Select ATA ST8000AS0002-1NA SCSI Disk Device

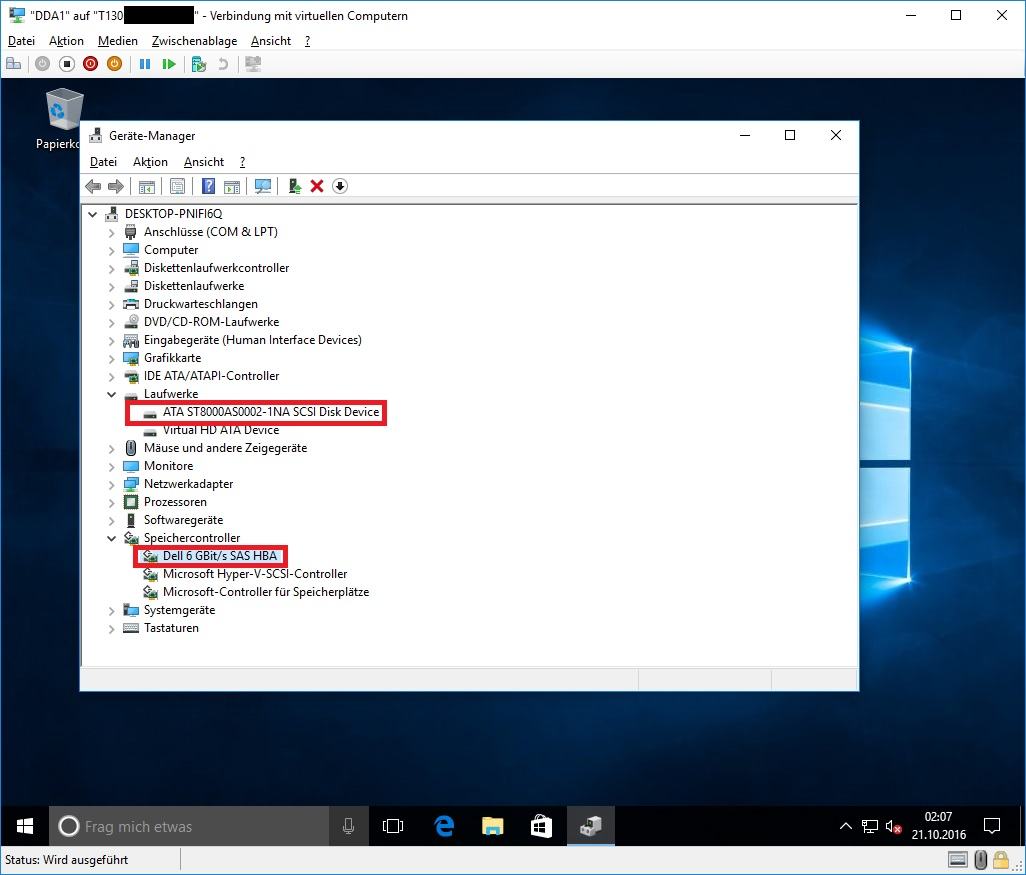[x=271, y=412]
